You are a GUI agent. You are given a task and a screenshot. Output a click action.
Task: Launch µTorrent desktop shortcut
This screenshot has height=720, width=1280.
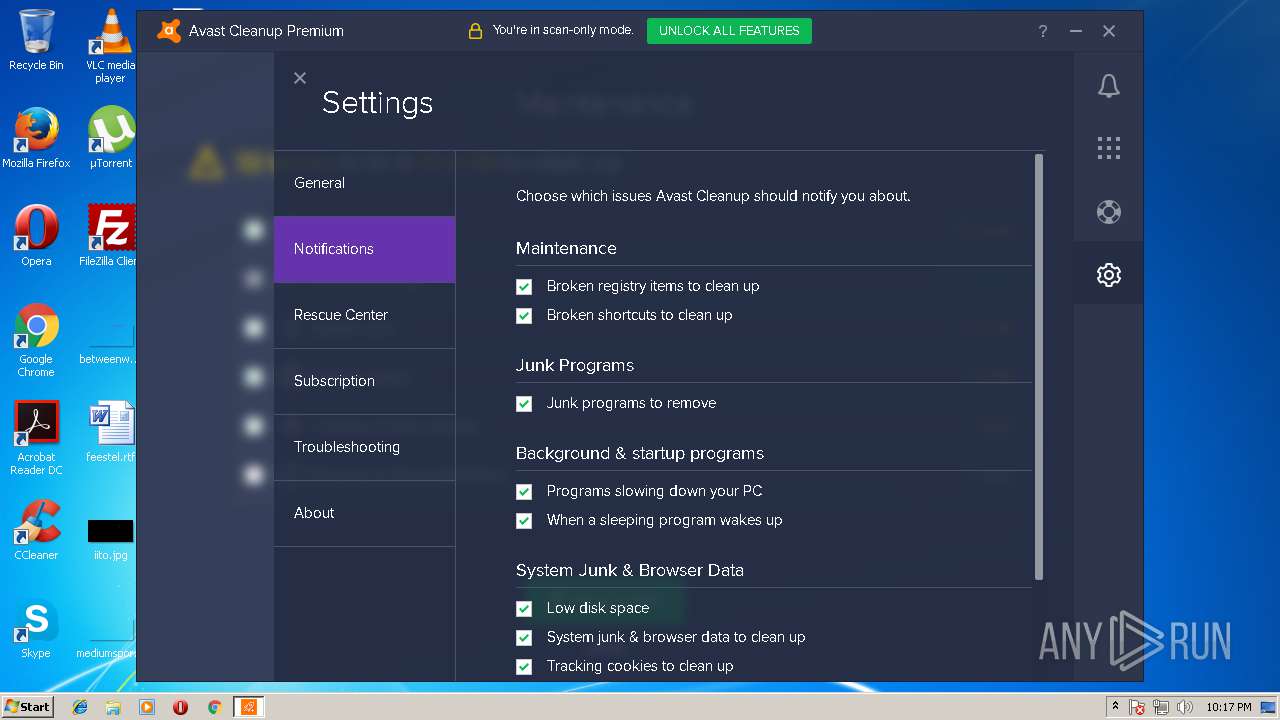(110, 138)
